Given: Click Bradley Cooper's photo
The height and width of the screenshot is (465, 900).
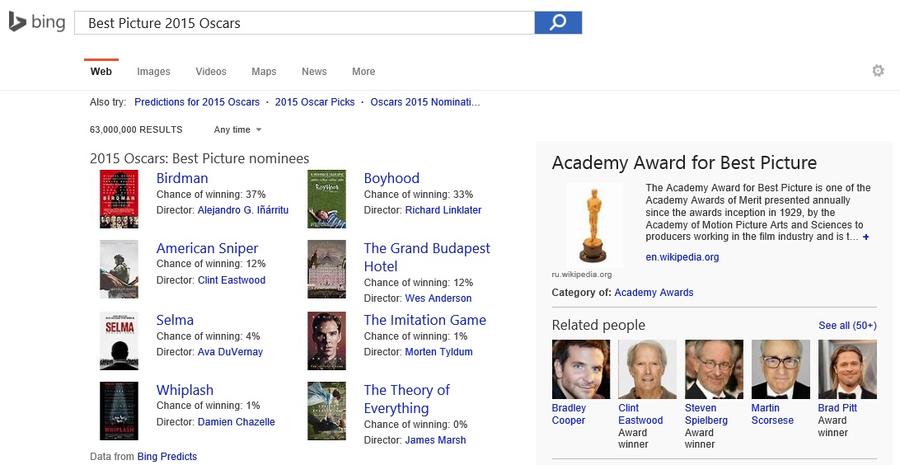Looking at the screenshot, I should click(x=581, y=369).
